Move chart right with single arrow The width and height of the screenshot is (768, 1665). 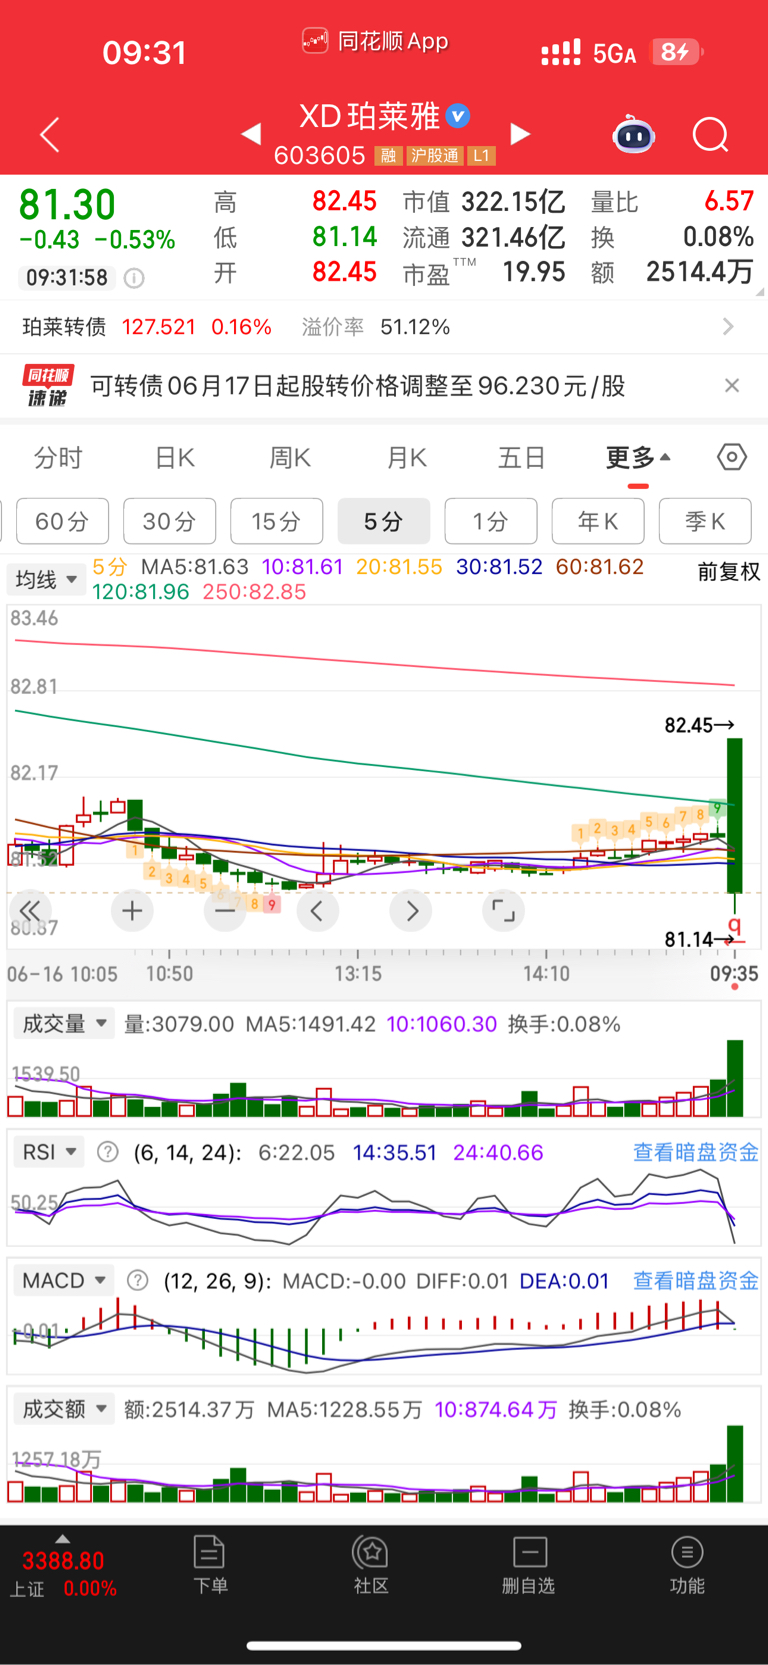pyautogui.click(x=411, y=910)
